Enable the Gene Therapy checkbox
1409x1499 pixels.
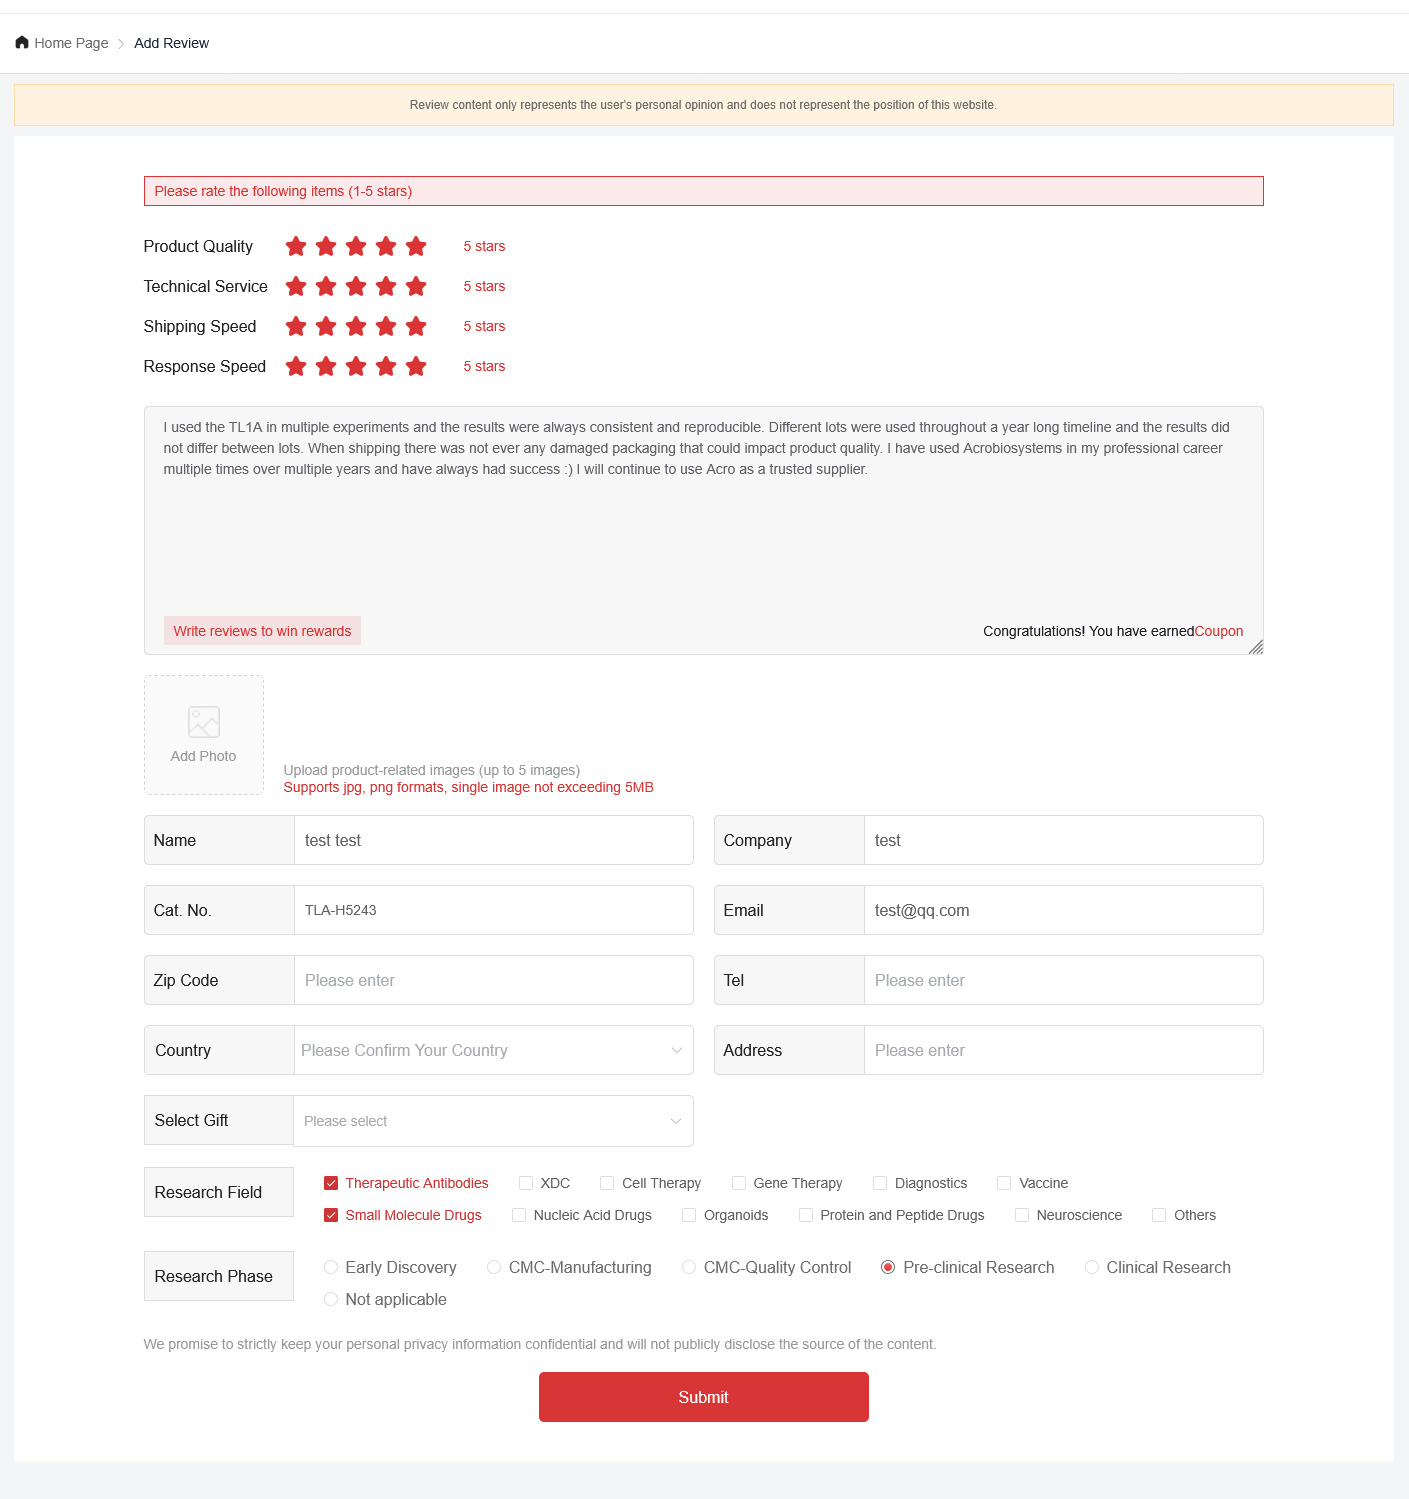click(x=739, y=1183)
